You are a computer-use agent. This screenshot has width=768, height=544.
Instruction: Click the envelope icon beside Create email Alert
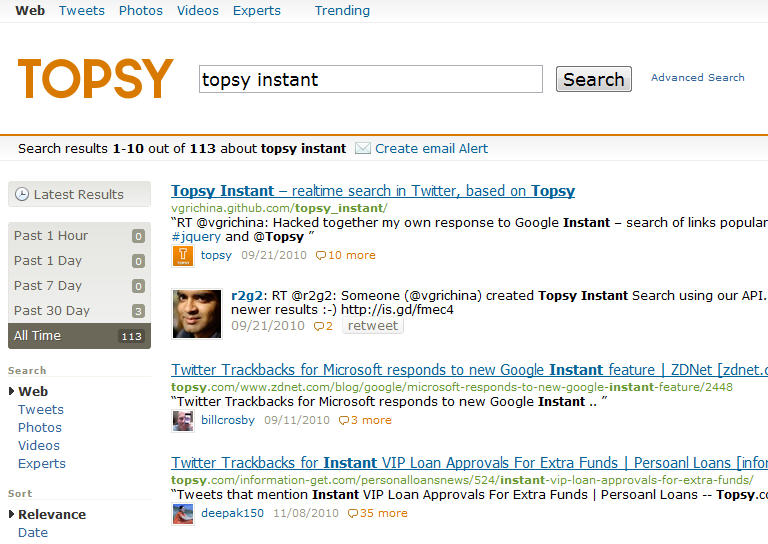(362, 148)
